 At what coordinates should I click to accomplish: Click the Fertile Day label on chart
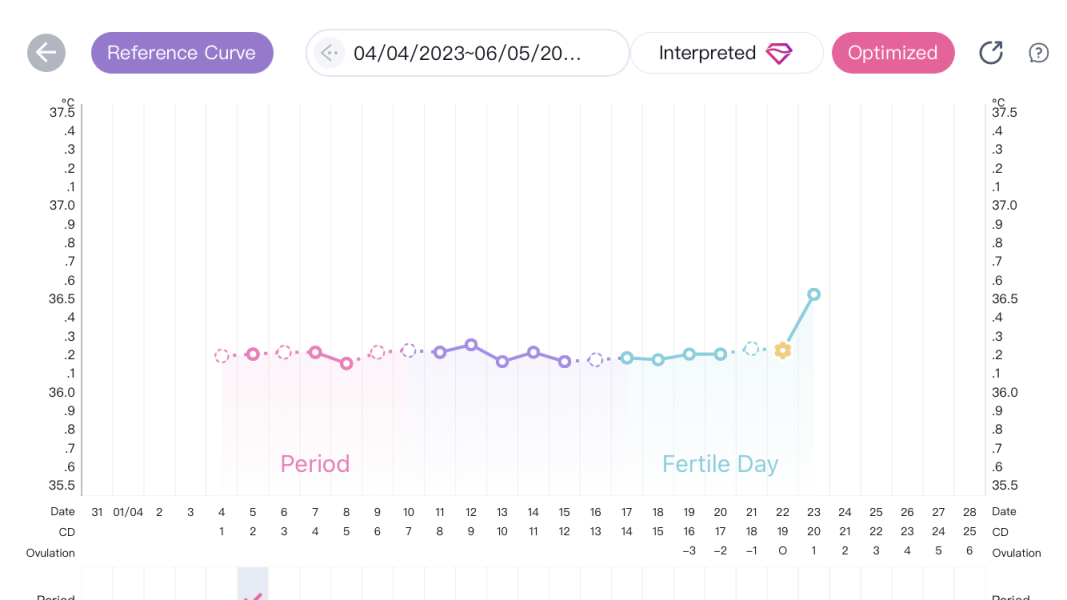pyautogui.click(x=720, y=464)
